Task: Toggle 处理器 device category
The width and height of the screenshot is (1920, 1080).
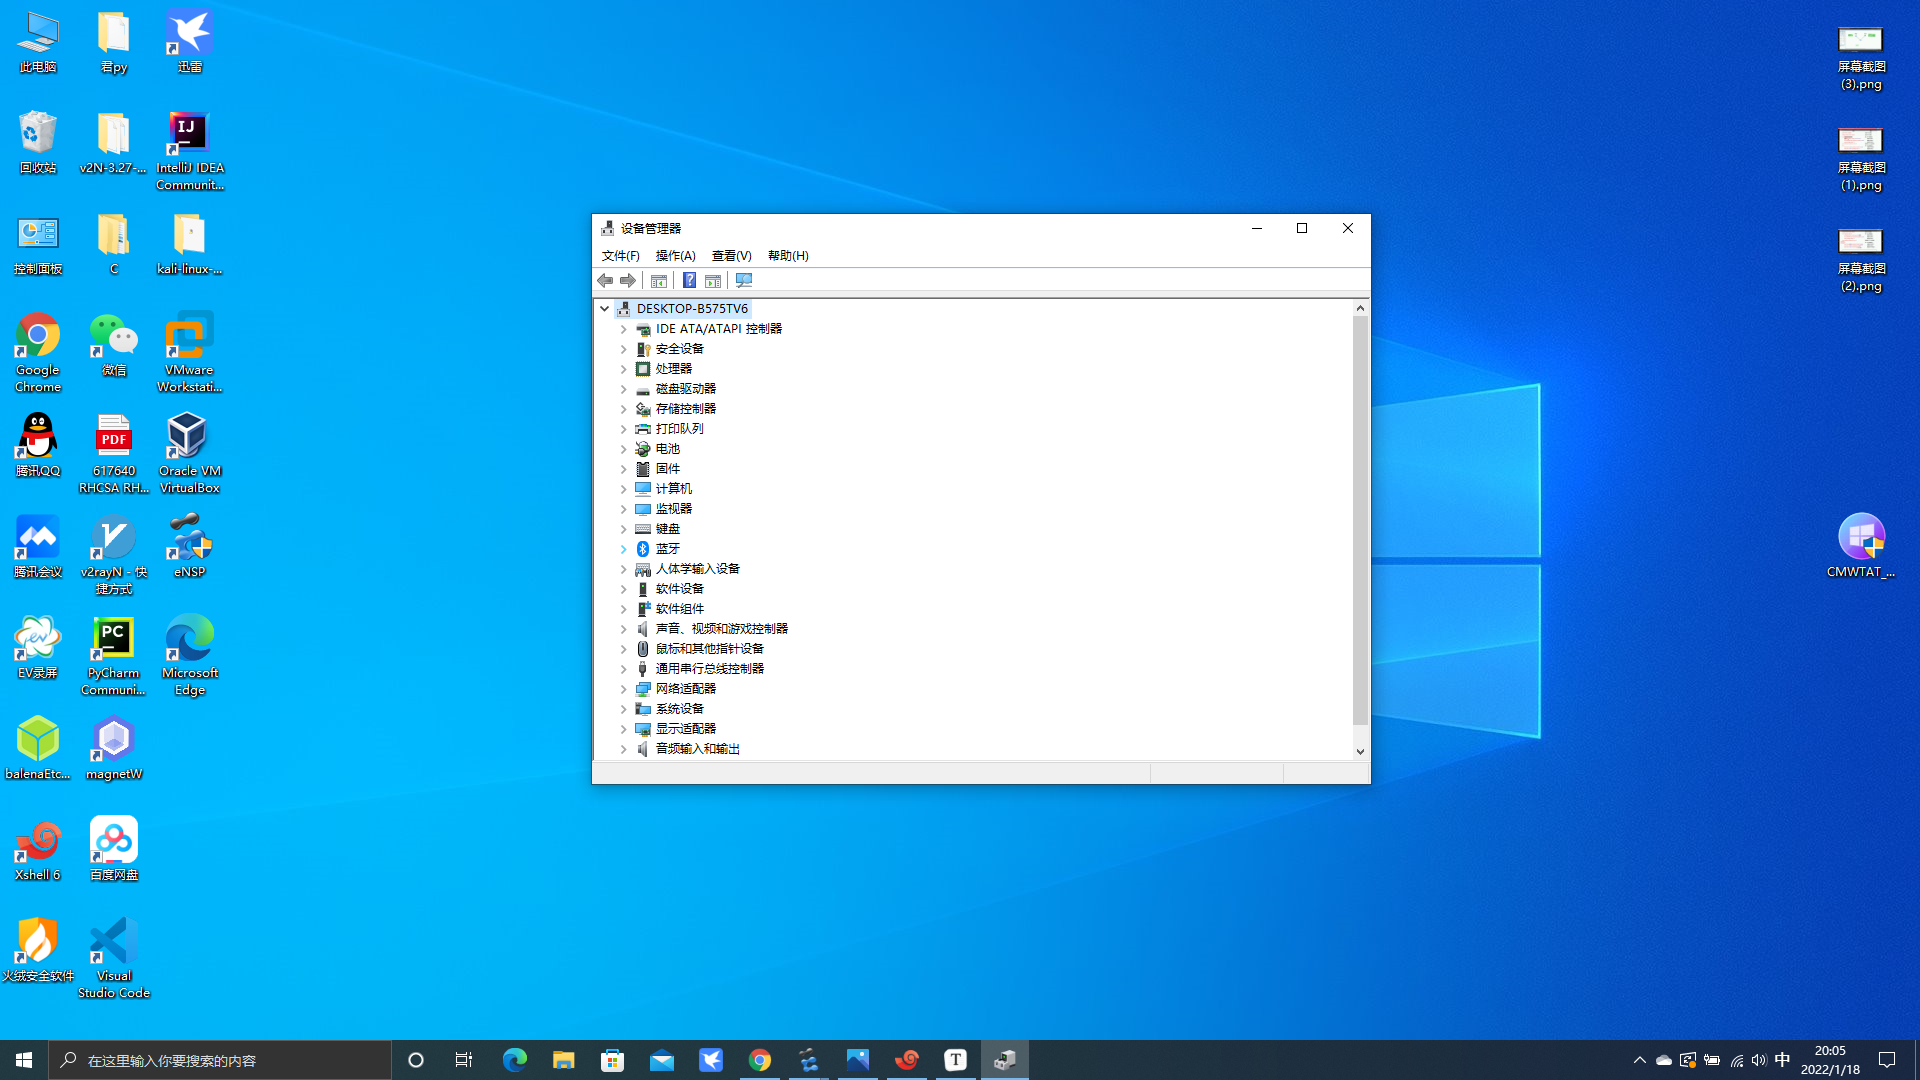Action: click(622, 368)
